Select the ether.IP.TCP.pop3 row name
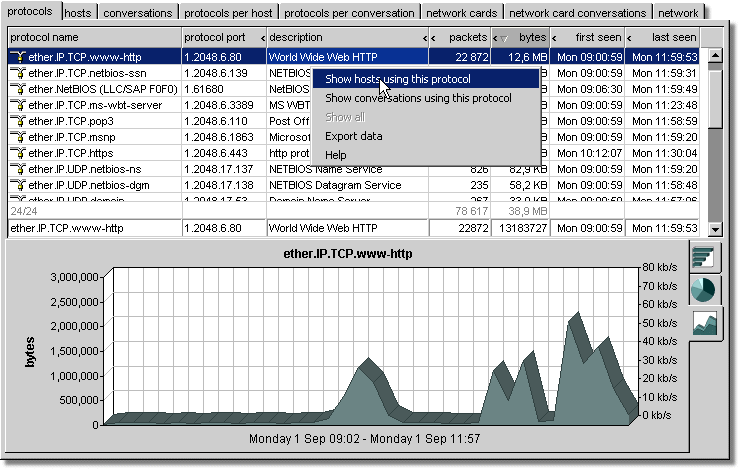The width and height of the screenshot is (740, 470). 71,121
